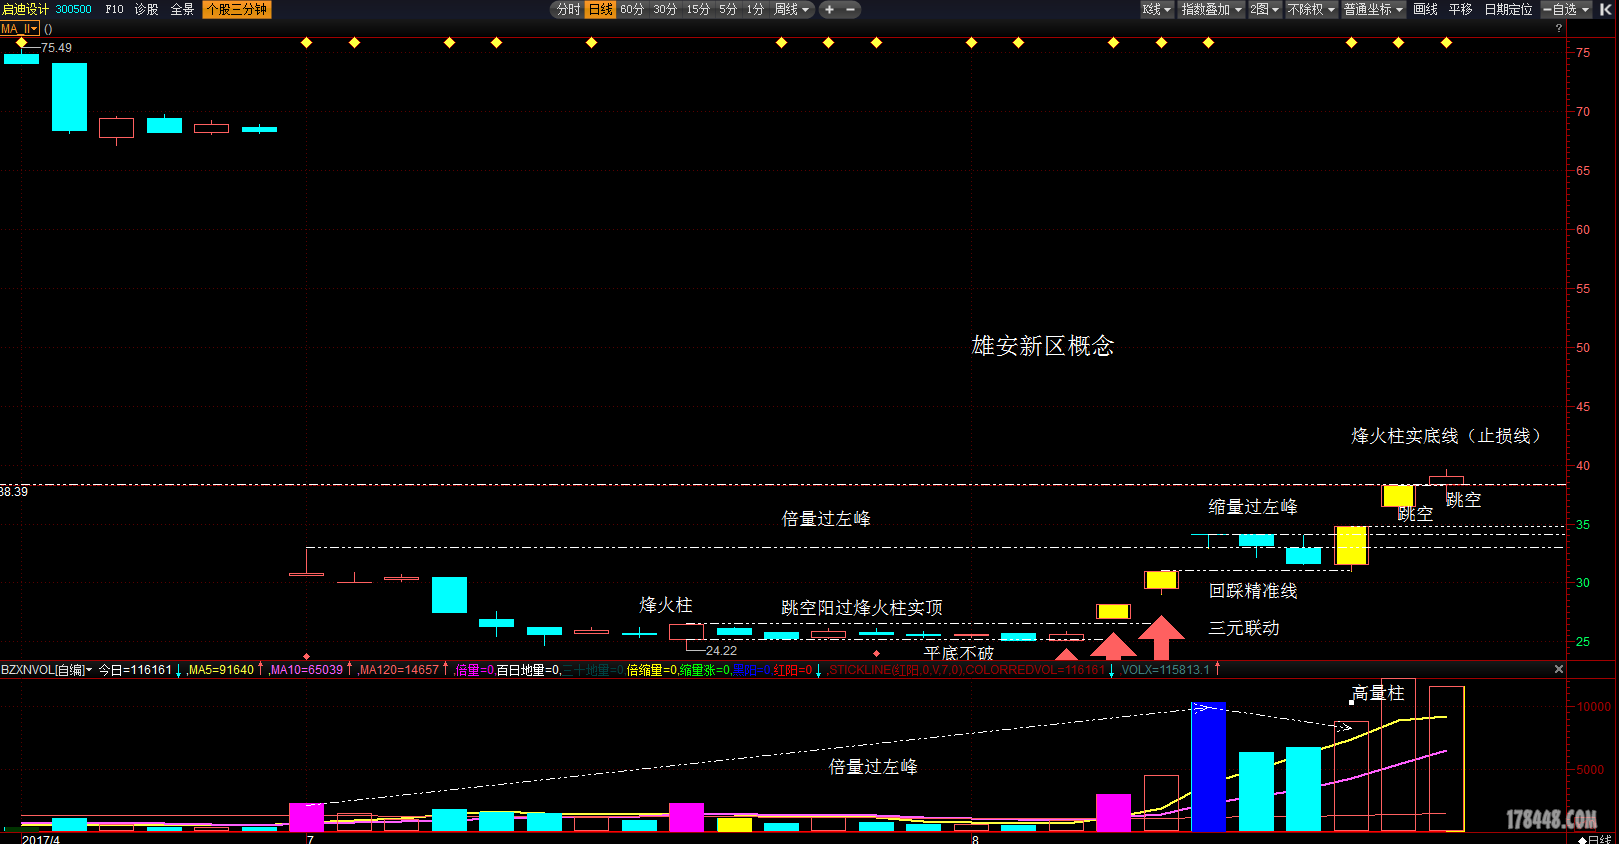This screenshot has width=1619, height=844.
Task: Open the 全景 panorama view
Action: click(182, 9)
